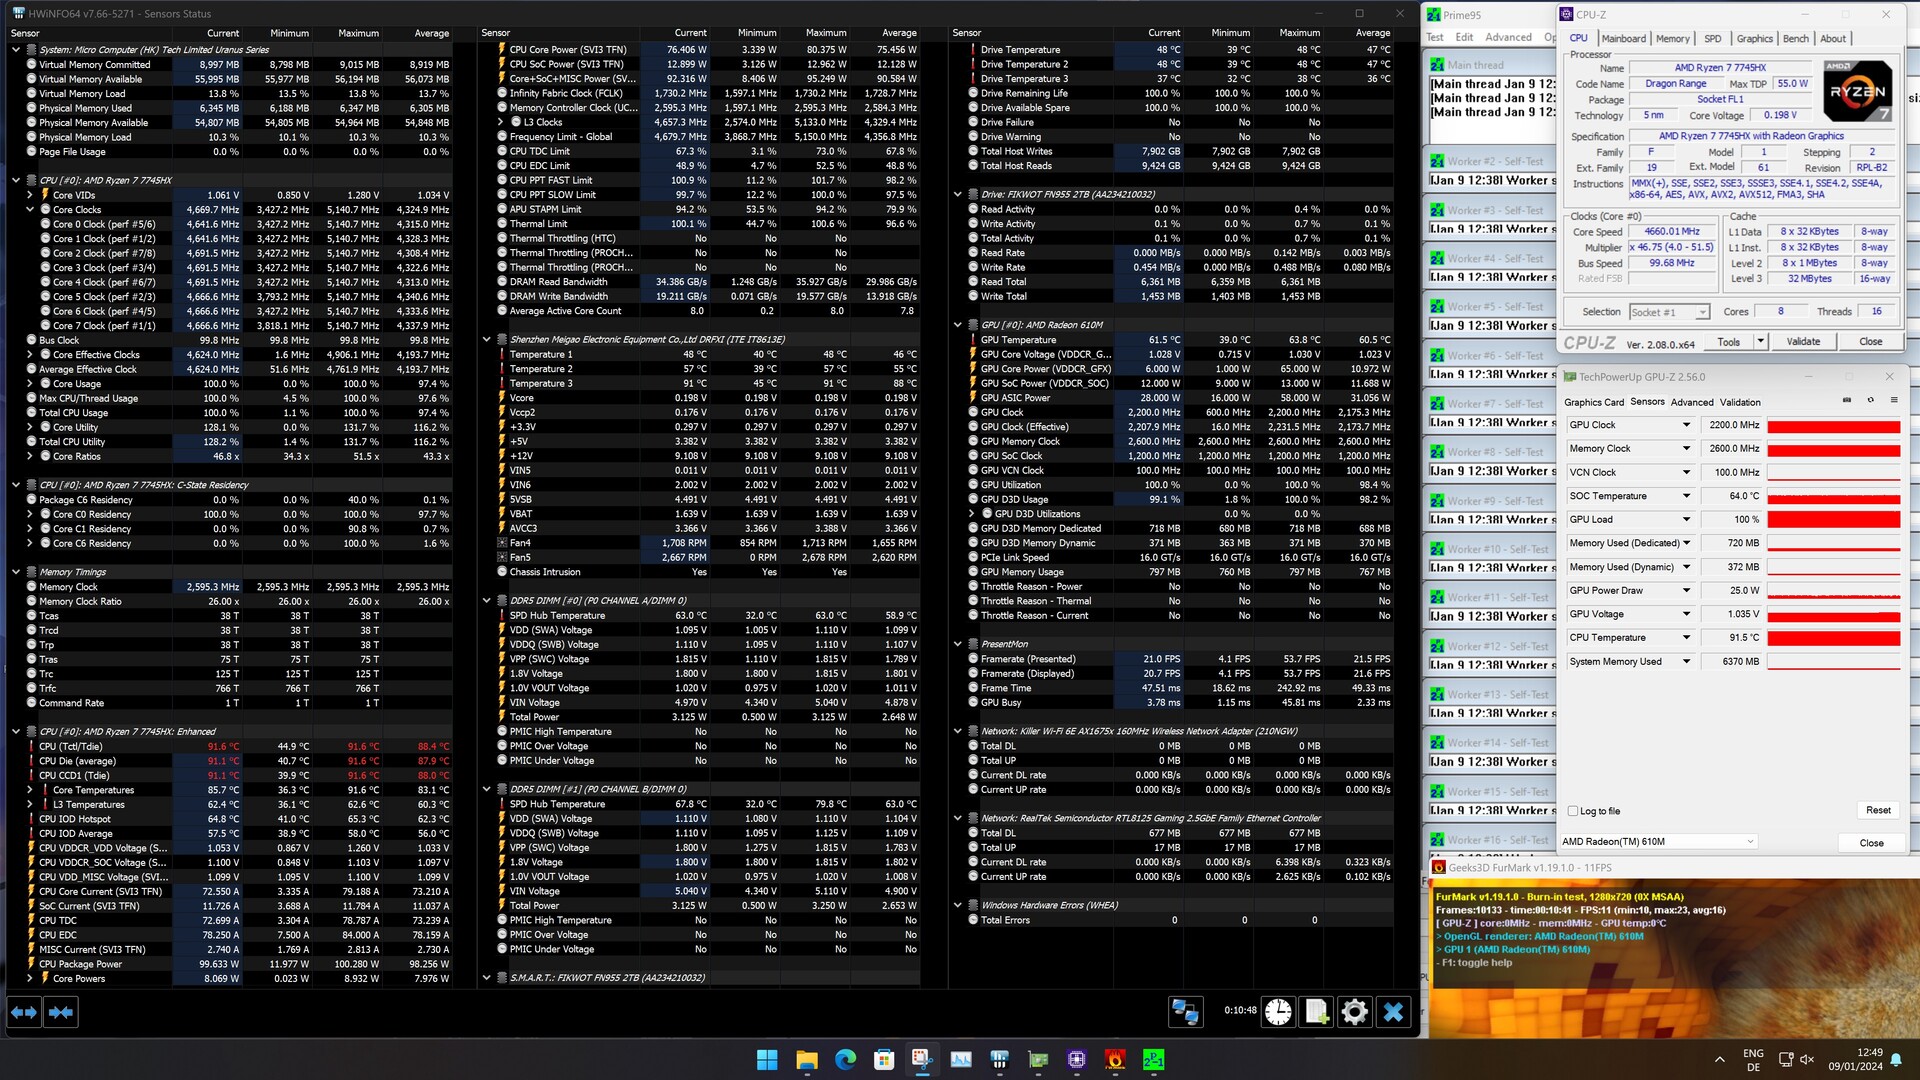Click the remote network computers icon
The image size is (1920, 1080).
click(1185, 1012)
